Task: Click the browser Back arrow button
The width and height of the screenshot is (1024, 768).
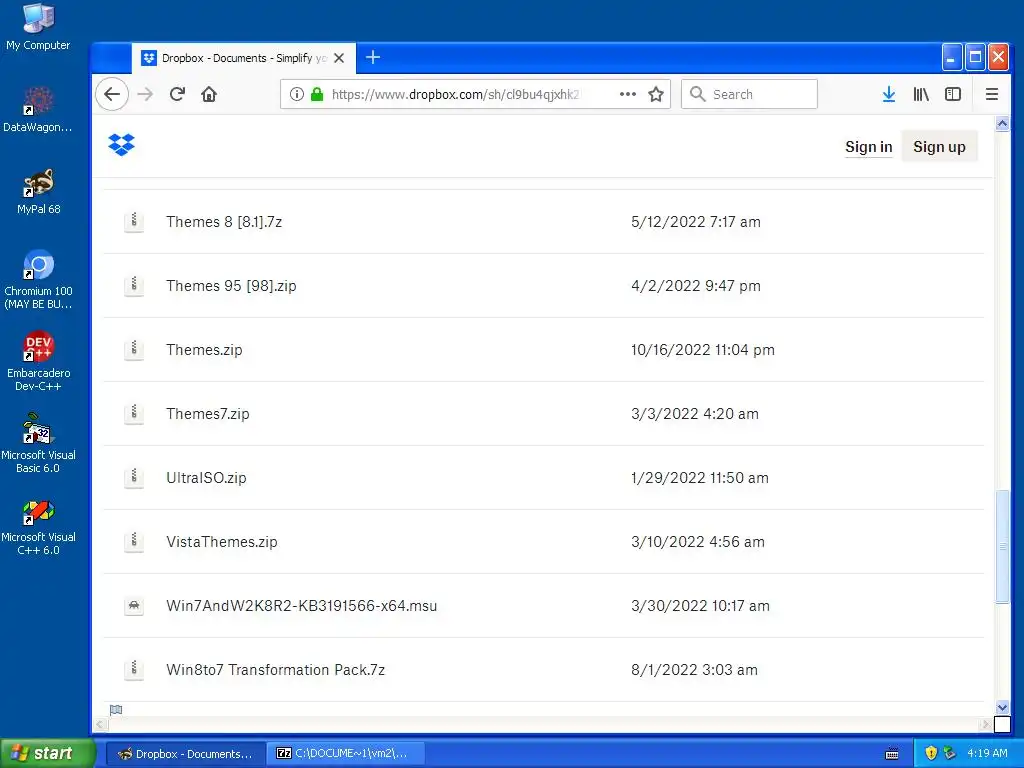Action: 112,94
